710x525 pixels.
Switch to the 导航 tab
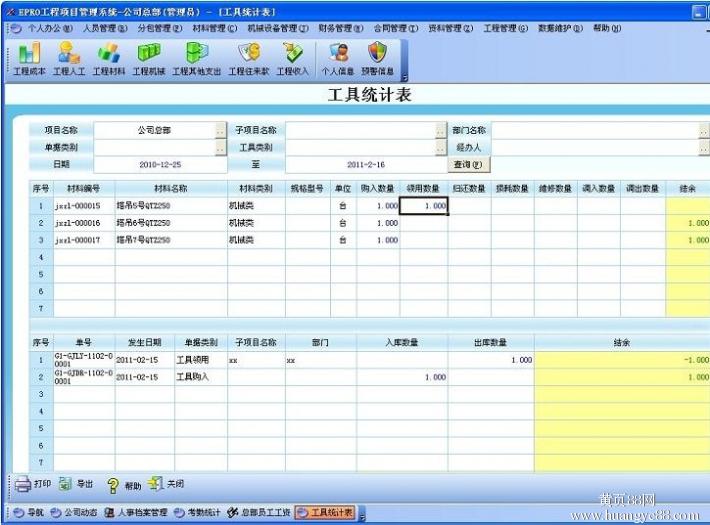(x=29, y=513)
